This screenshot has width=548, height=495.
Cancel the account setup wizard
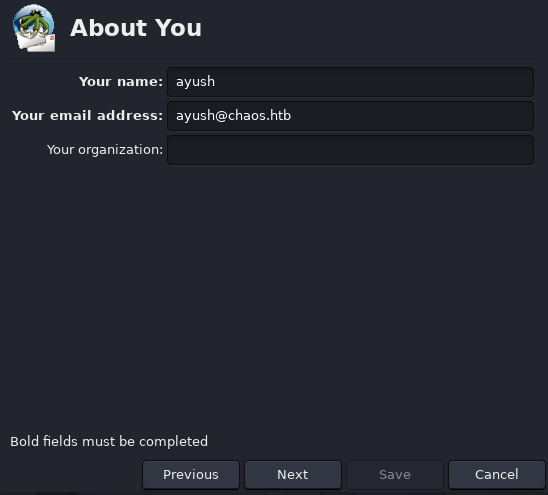pos(497,475)
